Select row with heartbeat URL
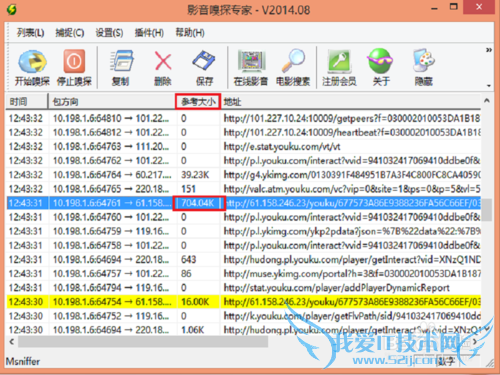This screenshot has height=375, width=500. click(x=243, y=132)
